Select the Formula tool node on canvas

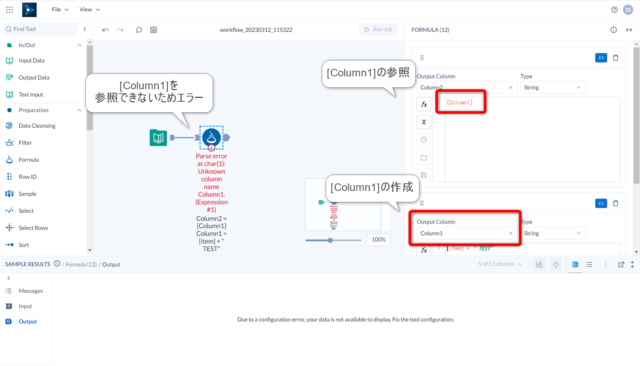point(211,138)
